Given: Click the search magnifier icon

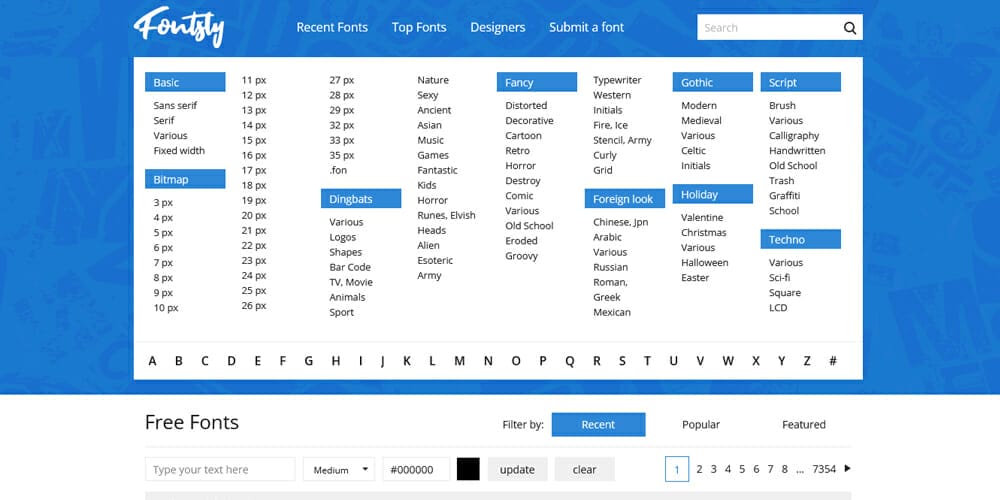Looking at the screenshot, I should 849,27.
